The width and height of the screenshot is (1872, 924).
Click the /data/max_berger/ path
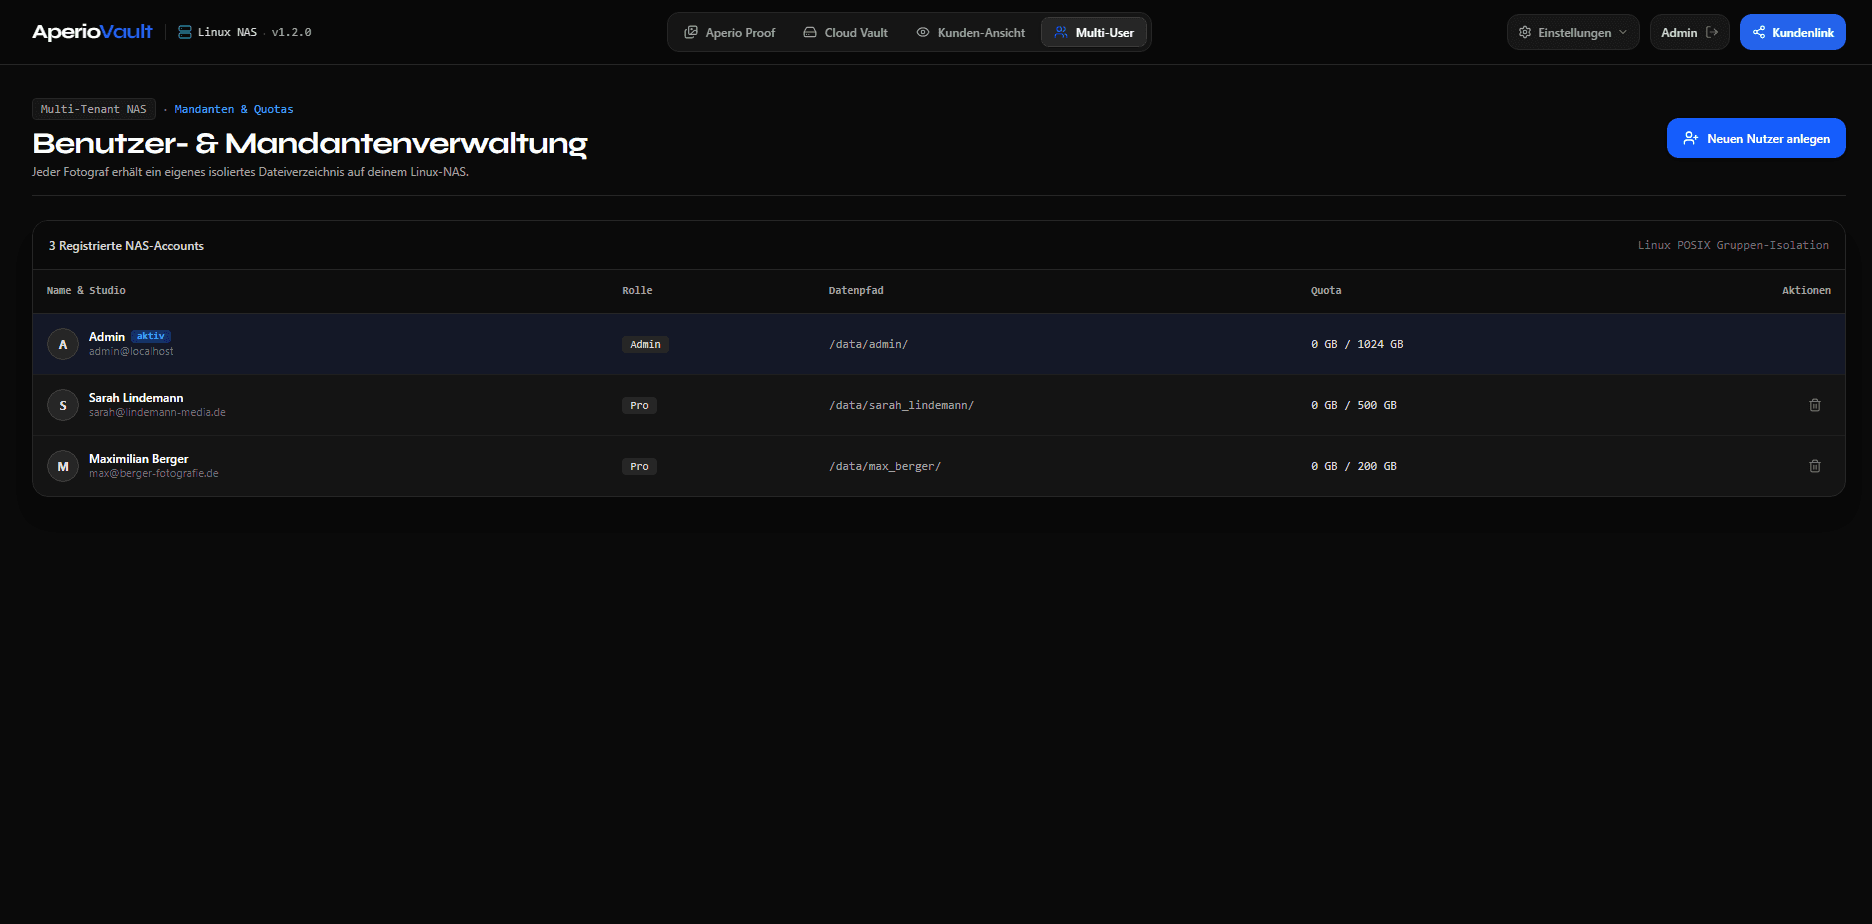pyautogui.click(x=885, y=466)
